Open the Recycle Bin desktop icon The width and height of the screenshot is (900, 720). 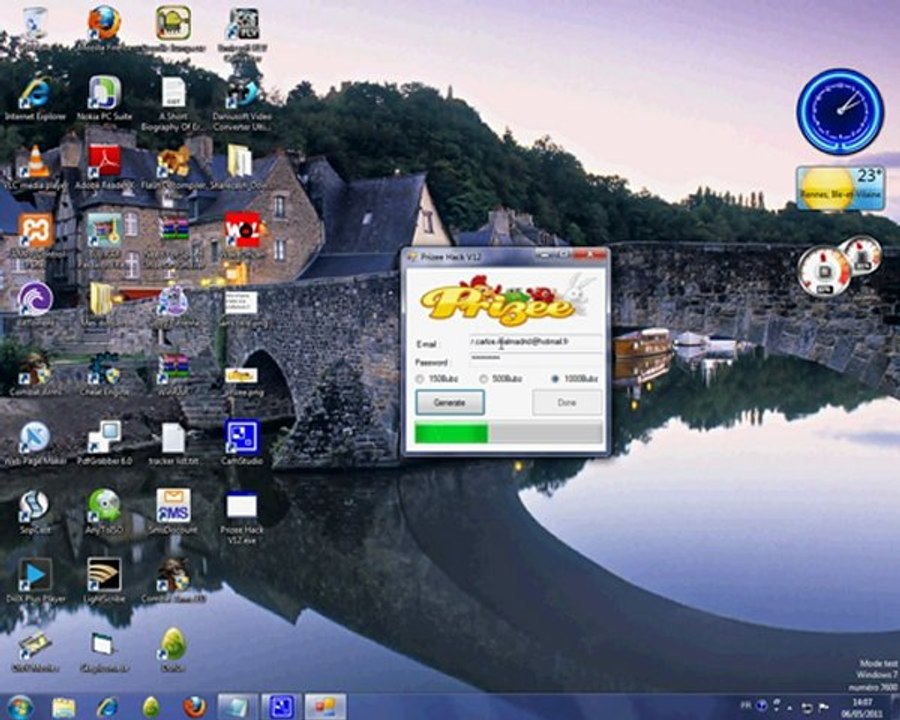[x=34, y=26]
